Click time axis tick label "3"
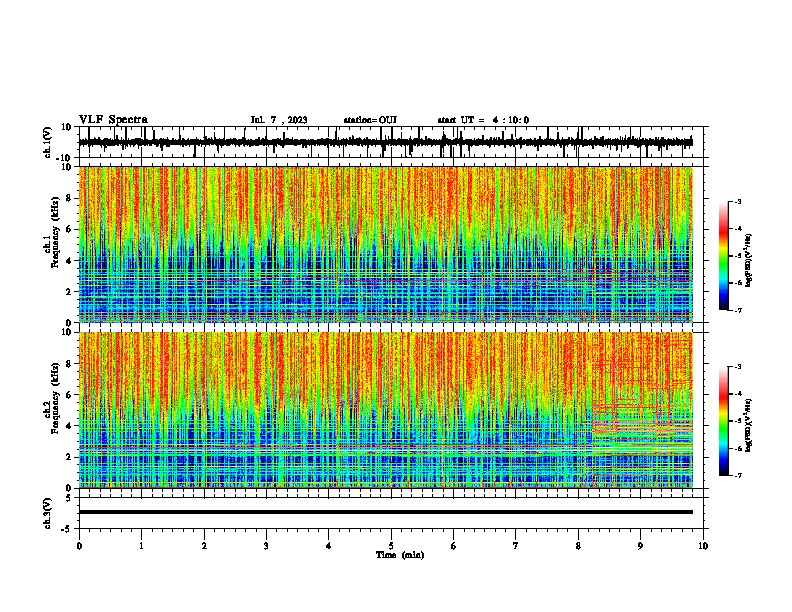 click(266, 546)
